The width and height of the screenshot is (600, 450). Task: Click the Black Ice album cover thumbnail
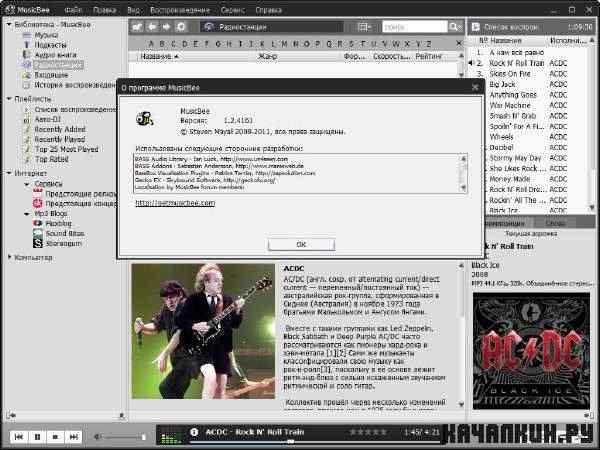531,351
